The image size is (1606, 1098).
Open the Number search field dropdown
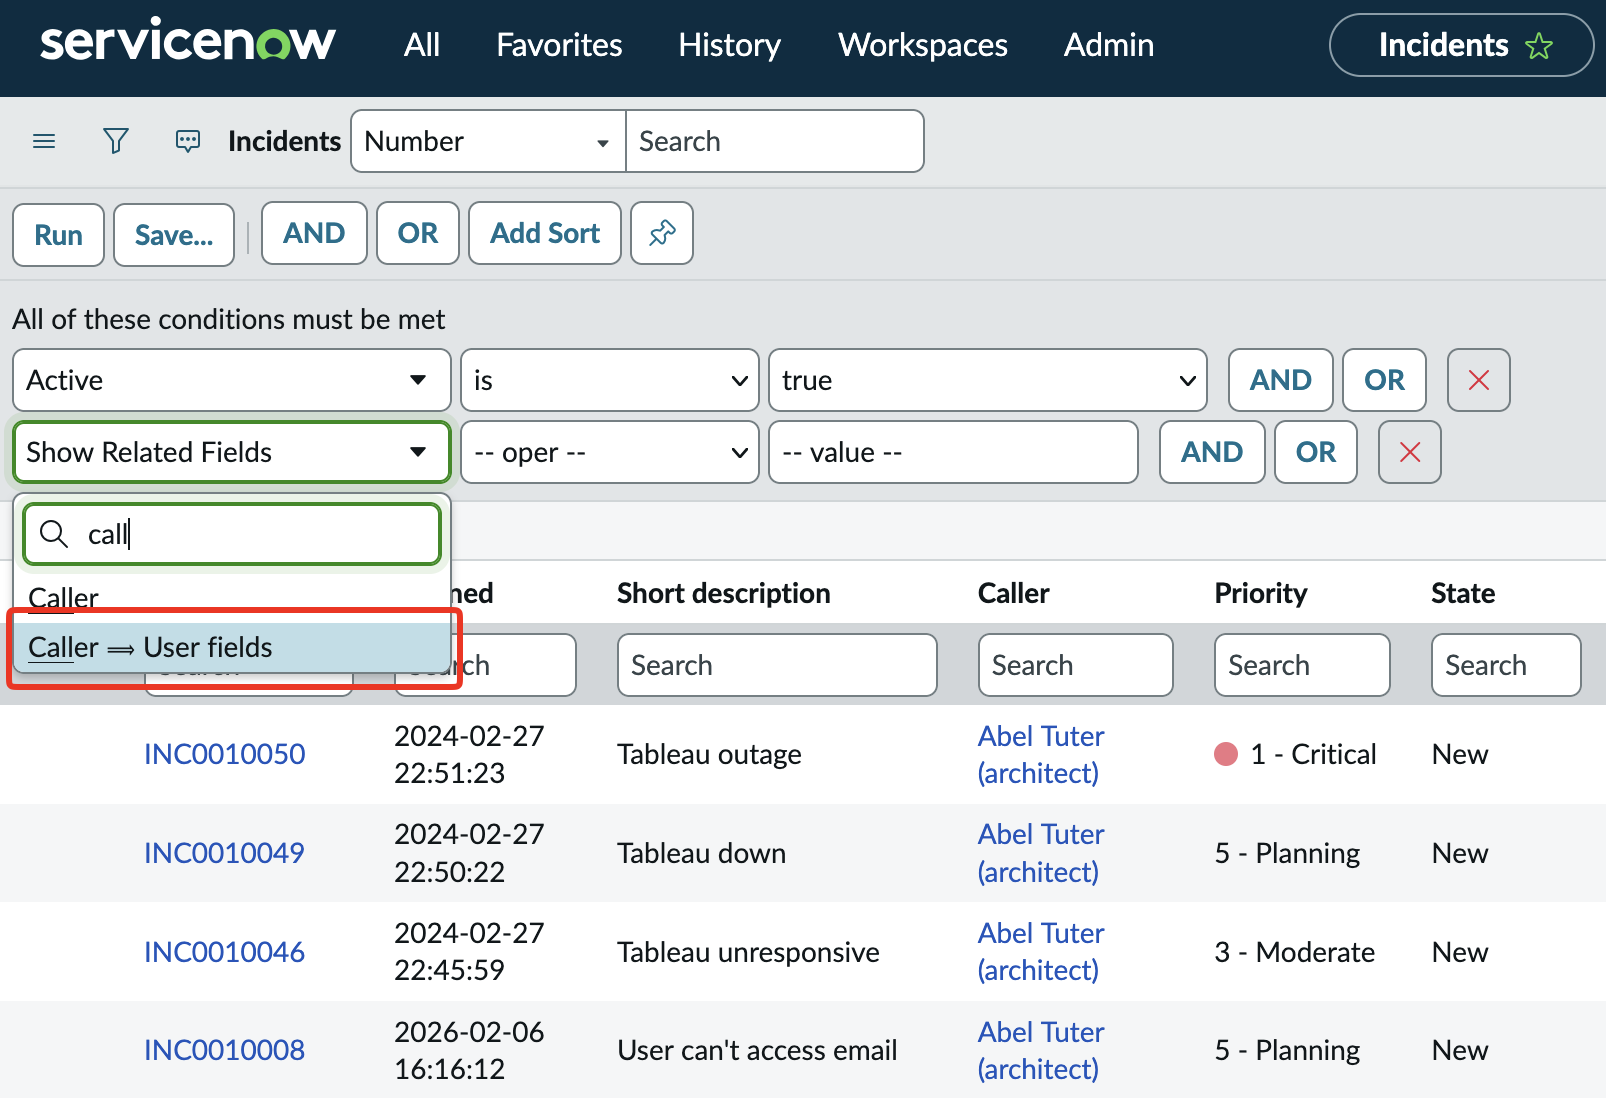(x=488, y=141)
